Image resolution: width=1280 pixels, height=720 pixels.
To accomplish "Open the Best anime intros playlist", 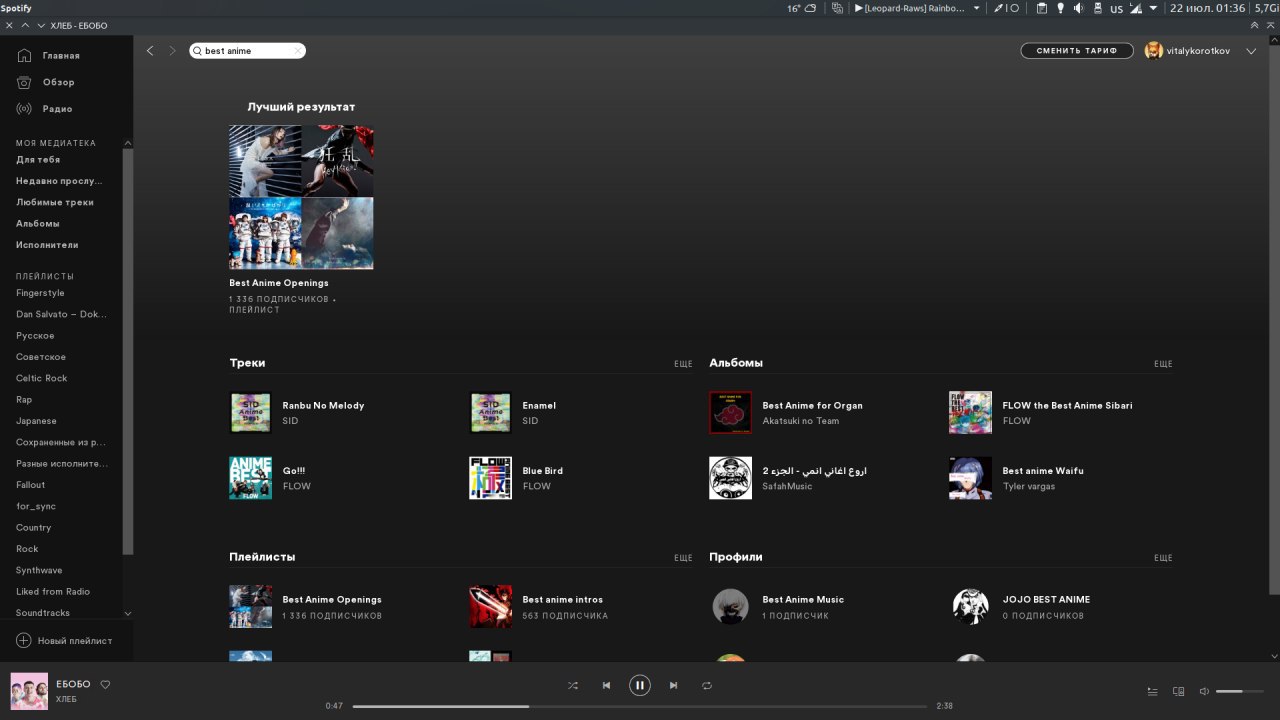I will click(x=562, y=600).
